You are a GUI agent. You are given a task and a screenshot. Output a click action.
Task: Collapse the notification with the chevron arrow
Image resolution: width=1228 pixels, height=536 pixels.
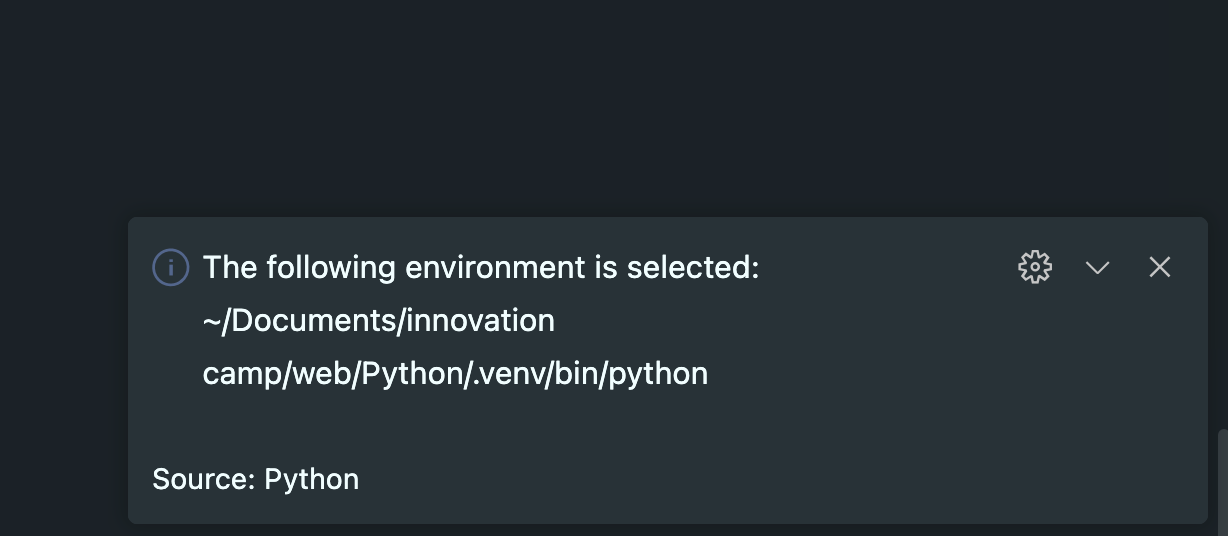click(x=1098, y=267)
